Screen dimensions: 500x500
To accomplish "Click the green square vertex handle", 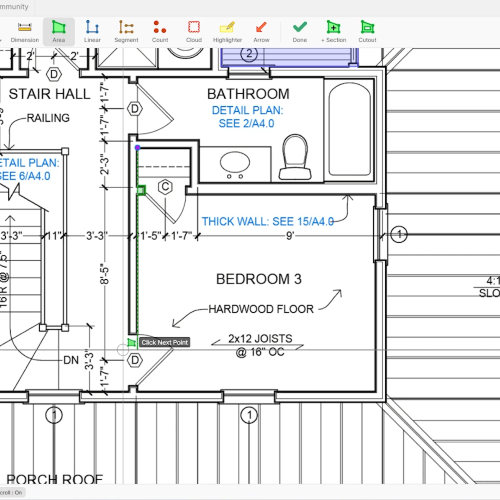I will pyautogui.click(x=141, y=190).
